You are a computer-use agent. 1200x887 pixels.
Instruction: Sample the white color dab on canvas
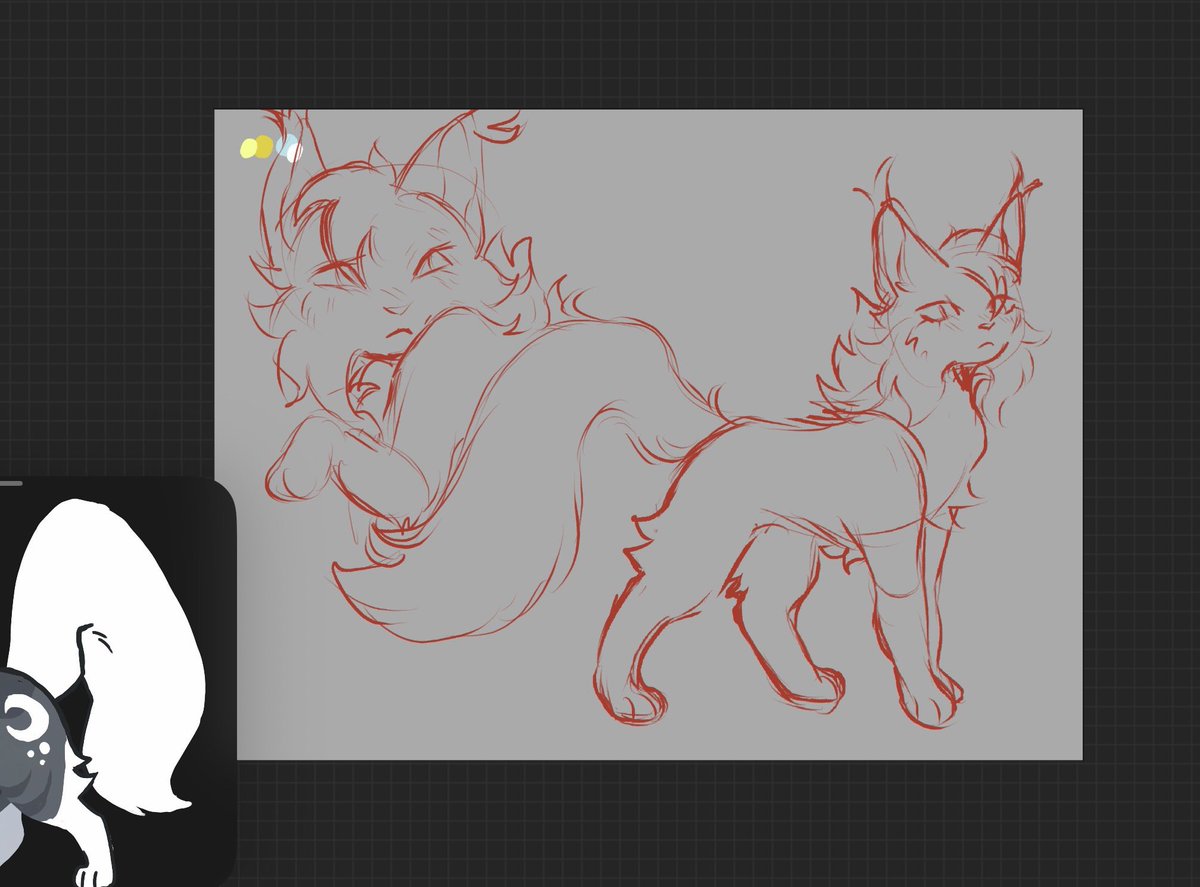(x=292, y=153)
